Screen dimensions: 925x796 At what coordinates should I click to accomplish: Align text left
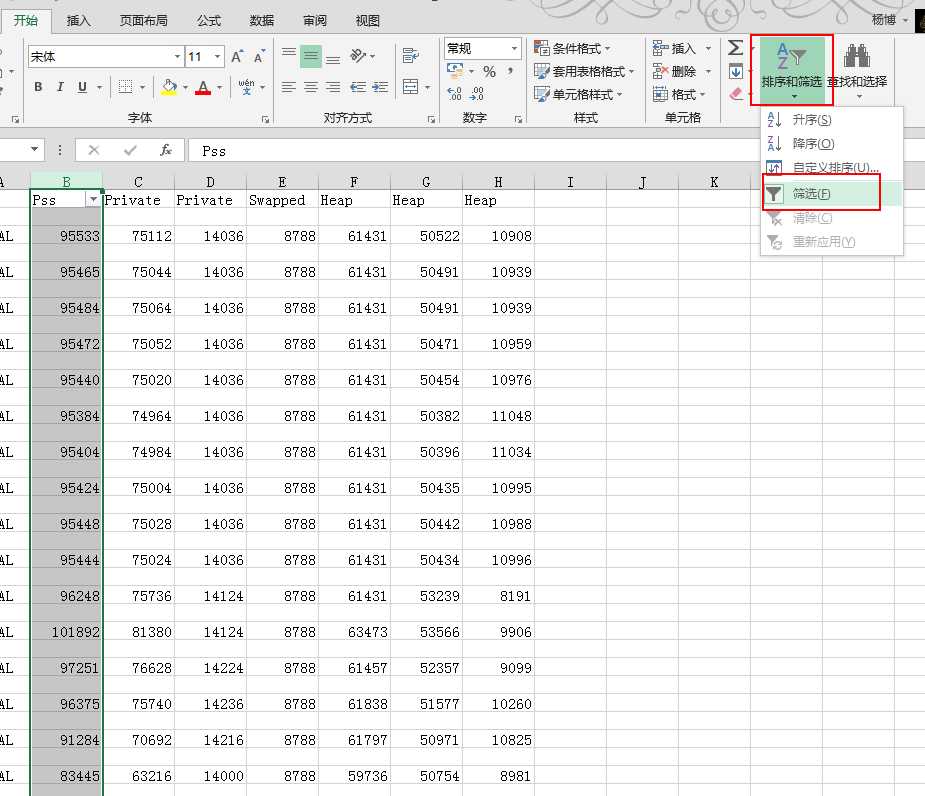pos(288,87)
